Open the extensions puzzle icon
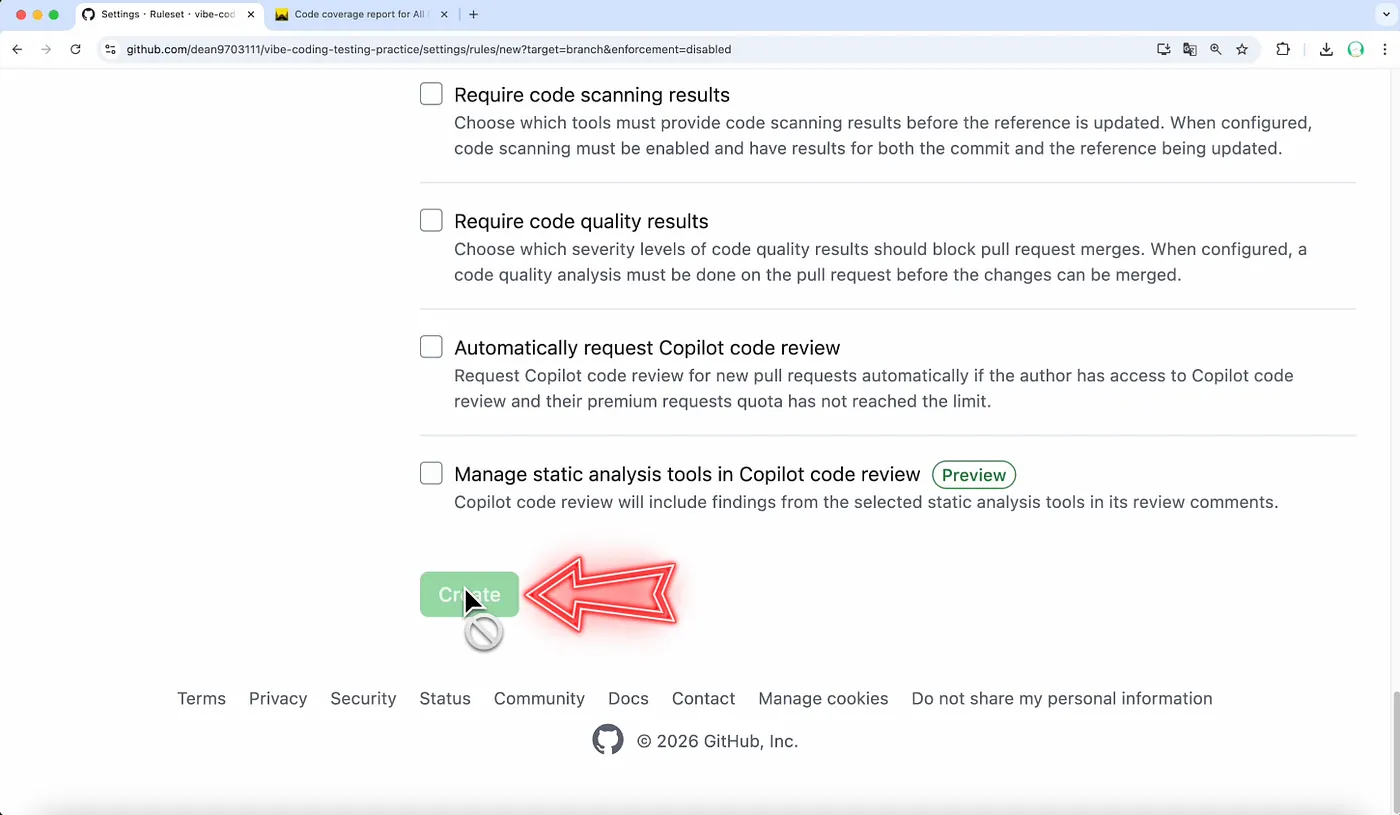Image resolution: width=1400 pixels, height=815 pixels. pos(1283,49)
